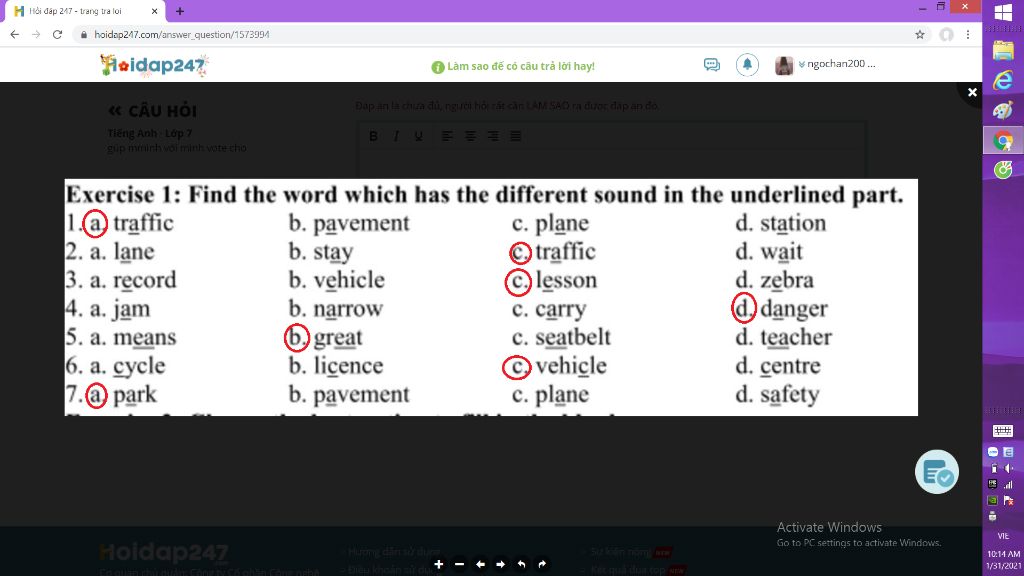Go forward in browser history
The image size is (1024, 576).
36,35
